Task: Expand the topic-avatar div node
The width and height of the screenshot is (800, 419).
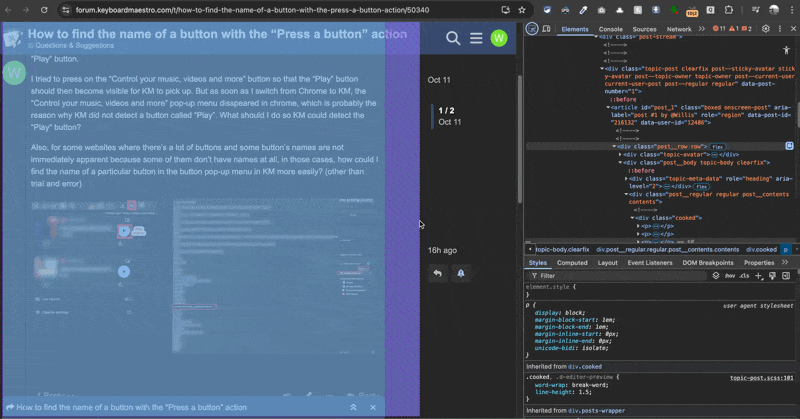Action: click(x=618, y=155)
